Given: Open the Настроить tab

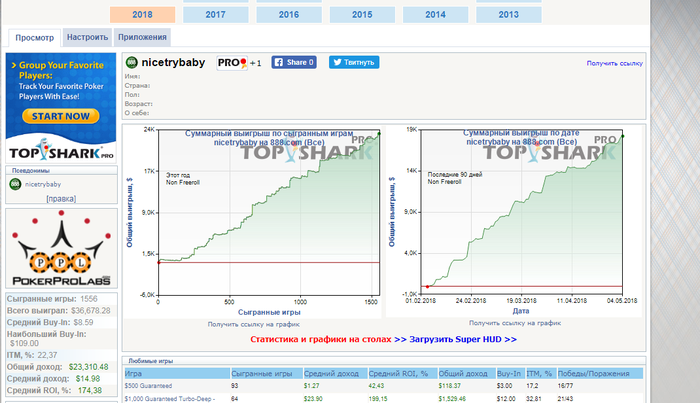Looking at the screenshot, I should [x=88, y=37].
